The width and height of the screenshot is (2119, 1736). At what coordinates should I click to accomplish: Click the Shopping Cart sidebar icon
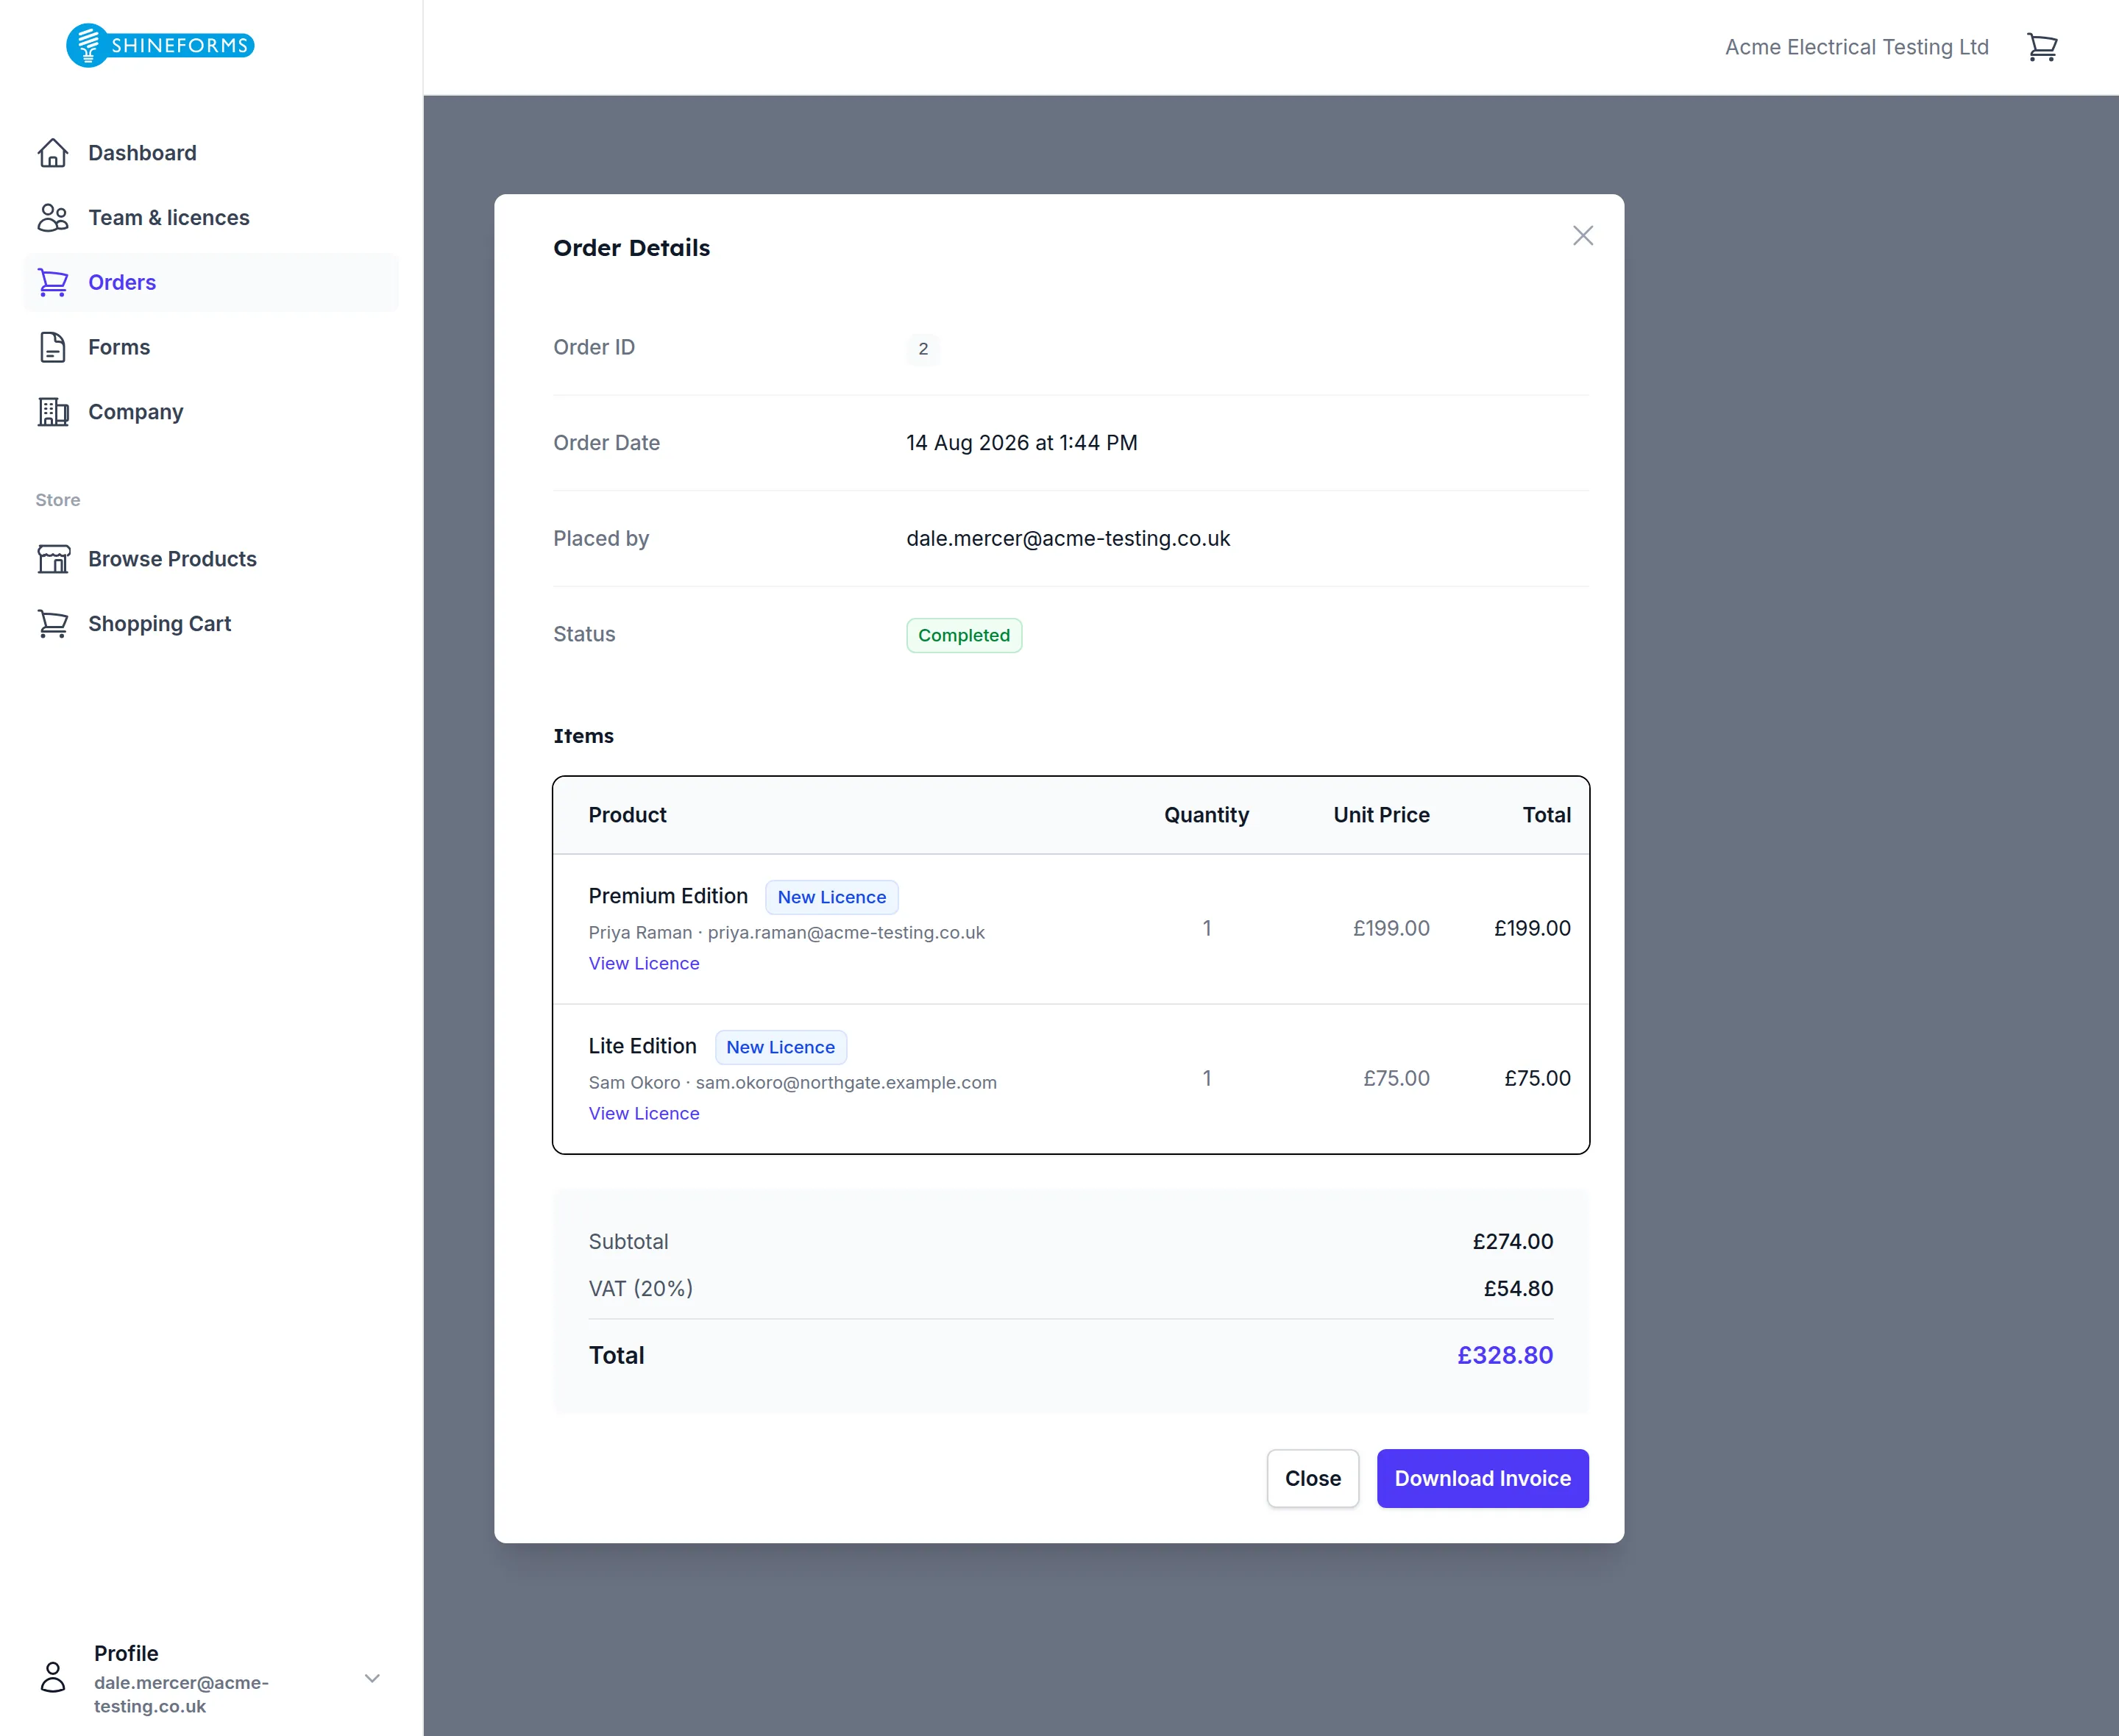click(53, 624)
